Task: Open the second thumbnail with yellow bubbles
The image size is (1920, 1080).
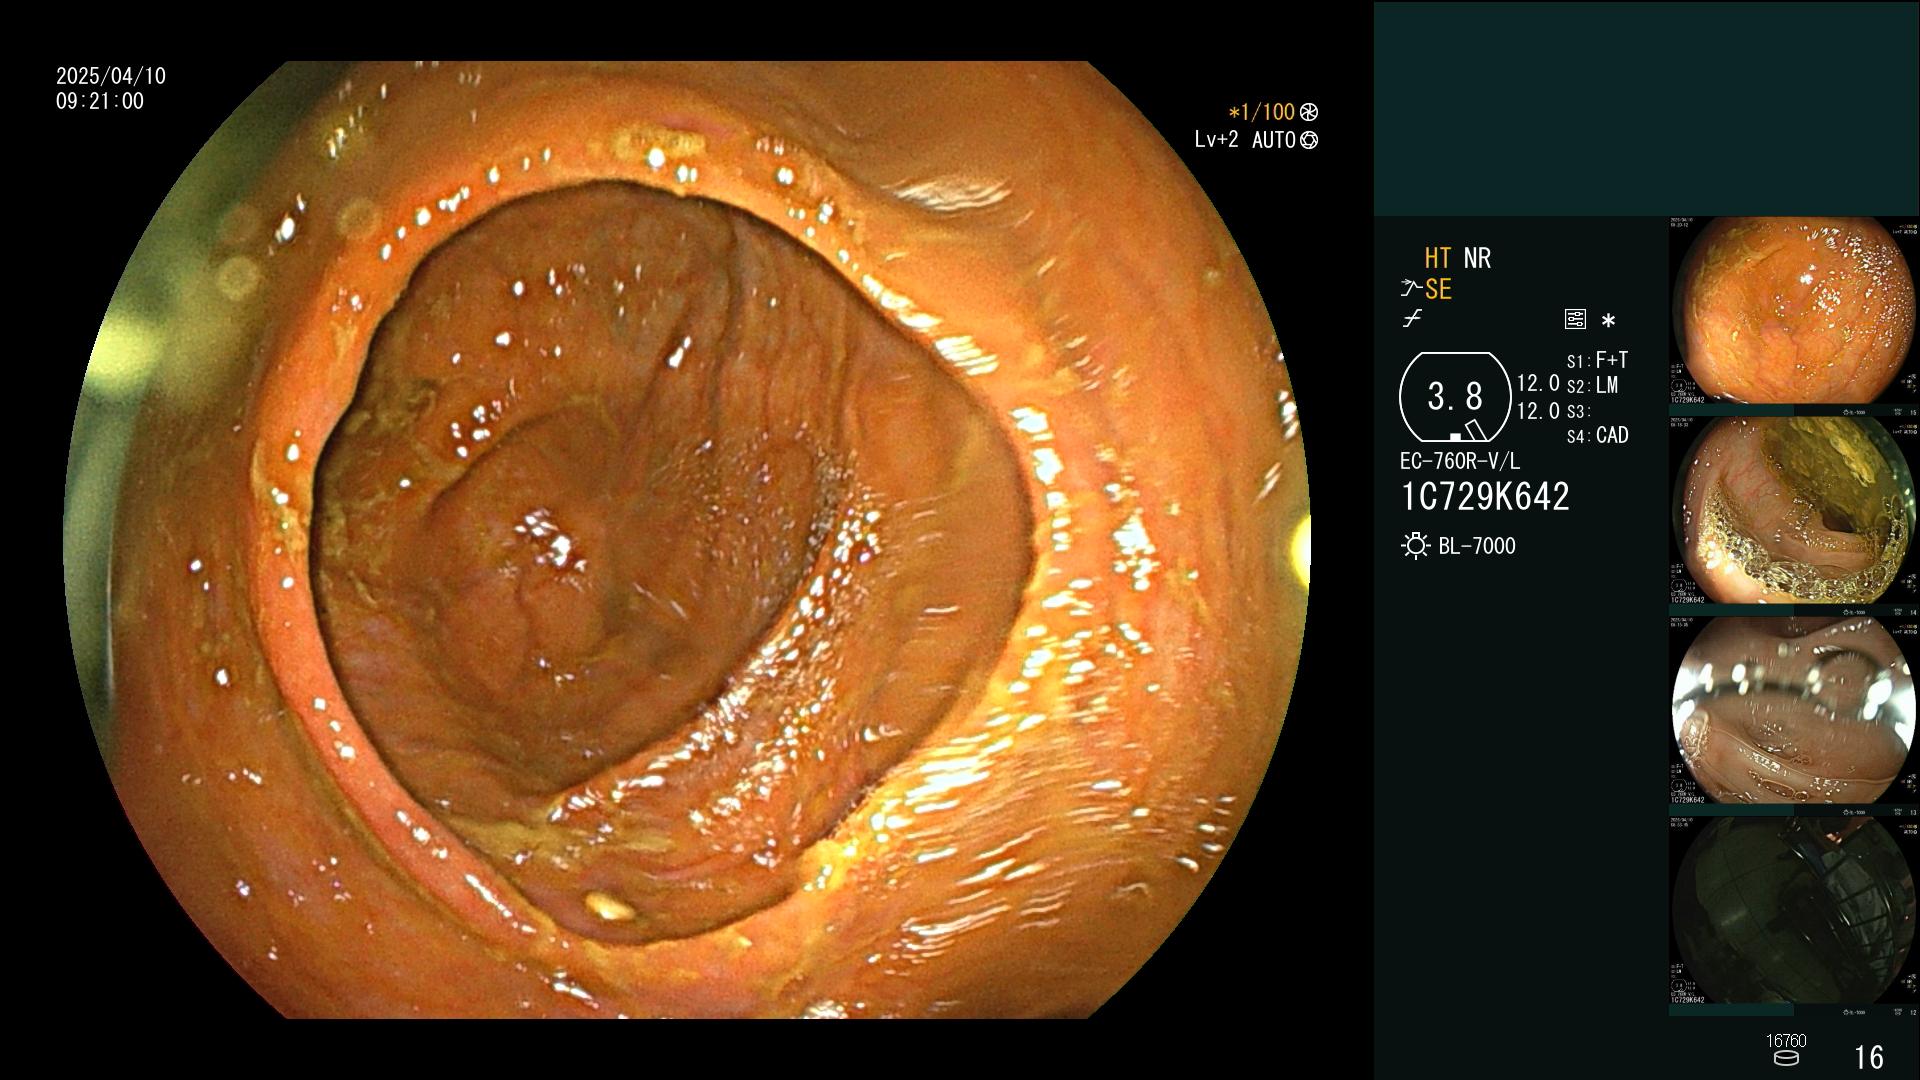Action: coord(1793,510)
